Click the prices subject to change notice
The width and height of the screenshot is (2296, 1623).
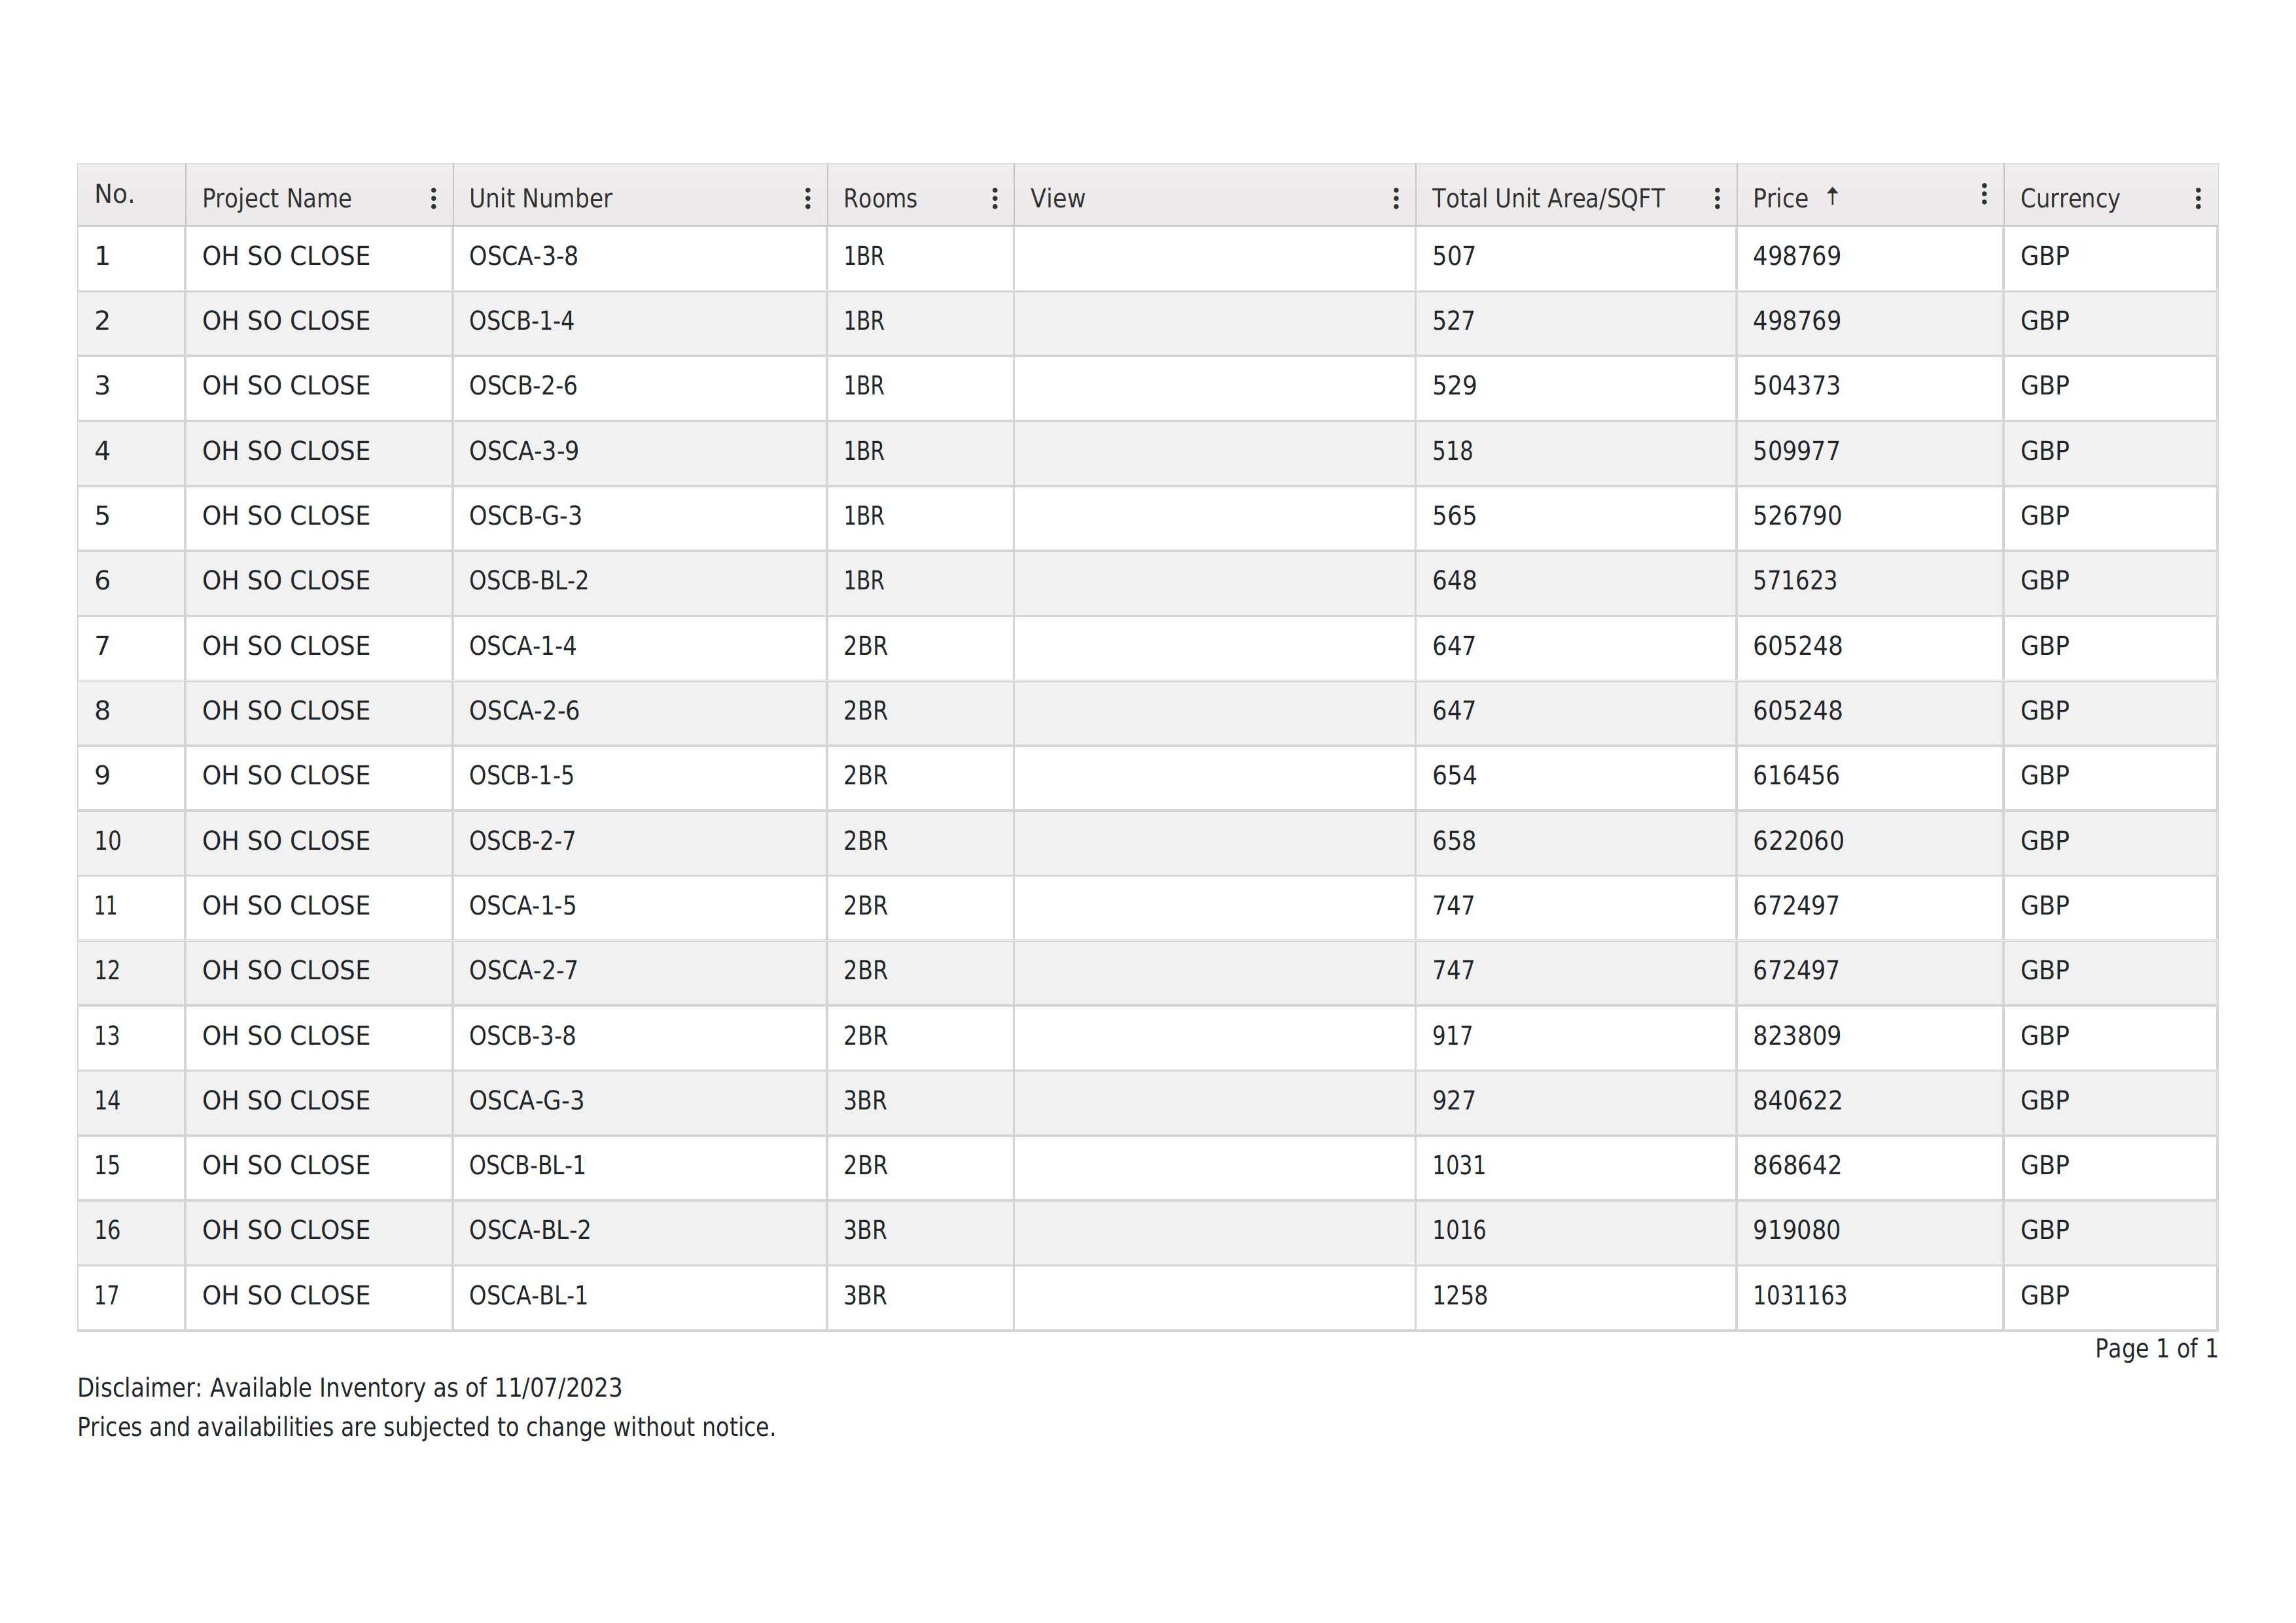click(x=426, y=1427)
